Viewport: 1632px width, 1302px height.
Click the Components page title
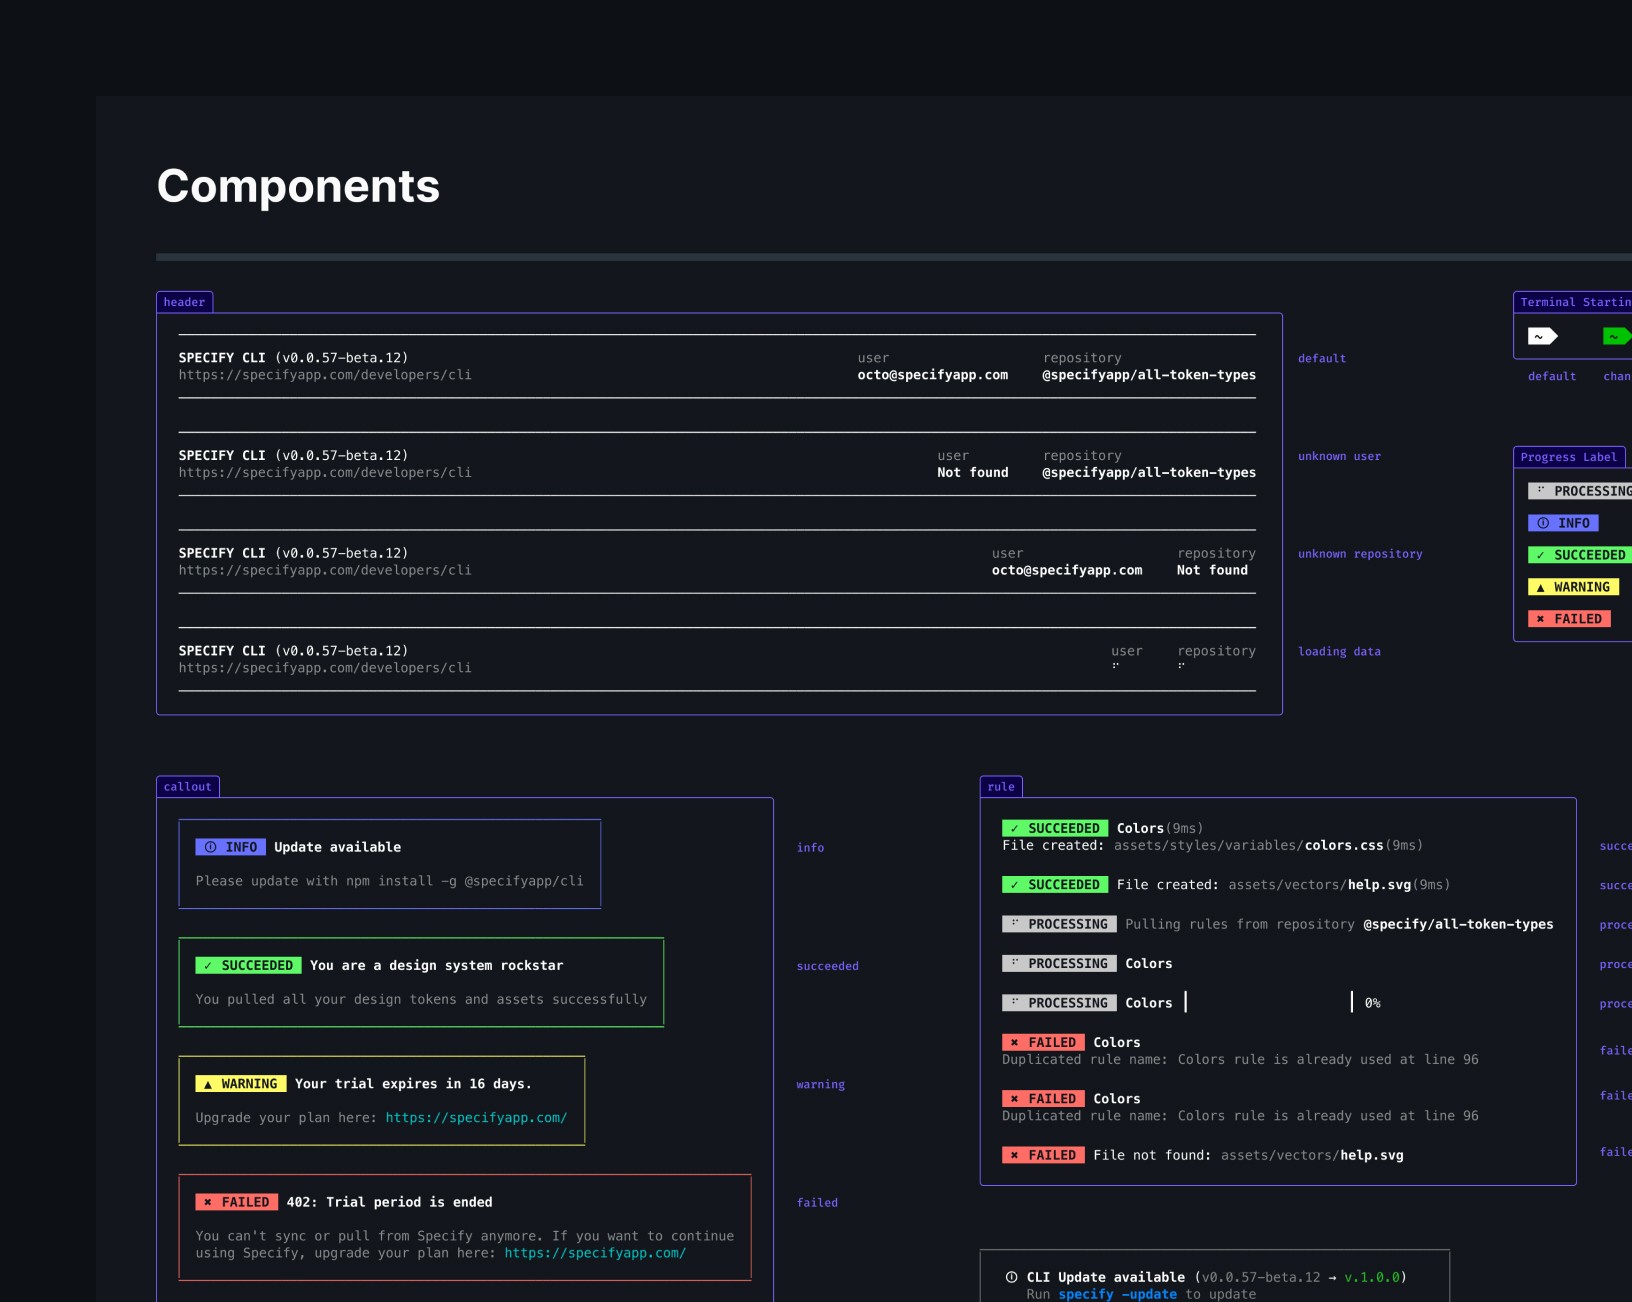(x=298, y=186)
